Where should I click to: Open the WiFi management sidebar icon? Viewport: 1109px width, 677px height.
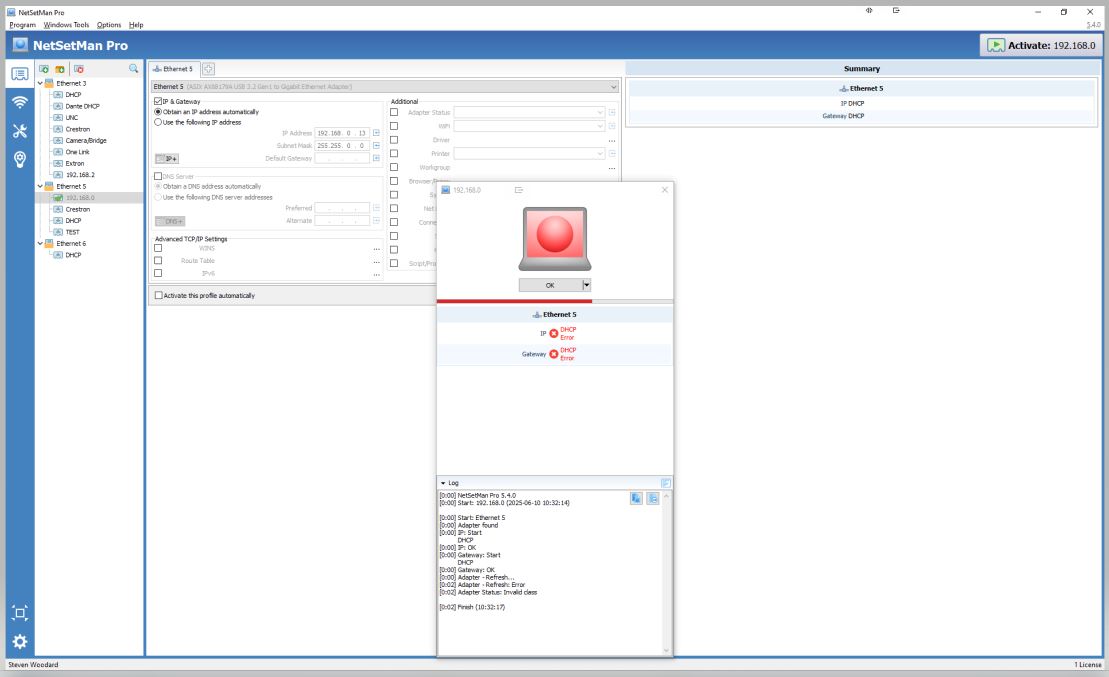[20, 103]
